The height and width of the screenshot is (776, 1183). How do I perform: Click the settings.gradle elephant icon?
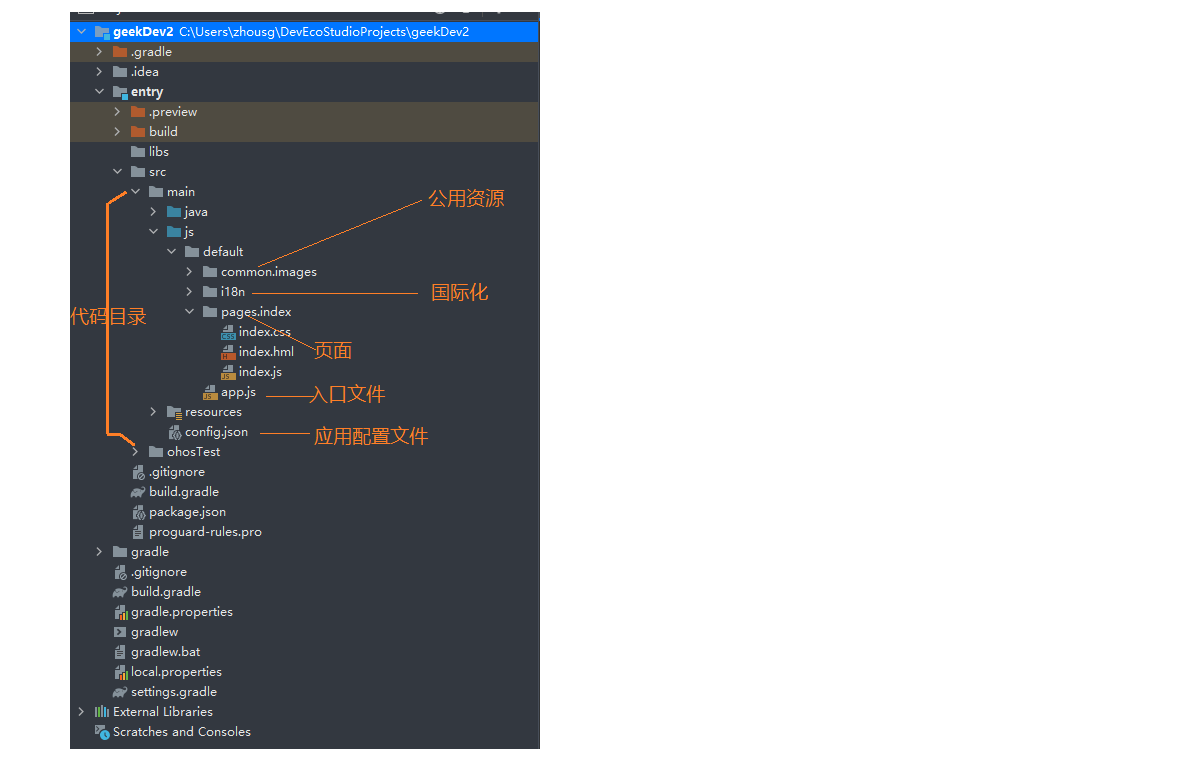tap(120, 692)
